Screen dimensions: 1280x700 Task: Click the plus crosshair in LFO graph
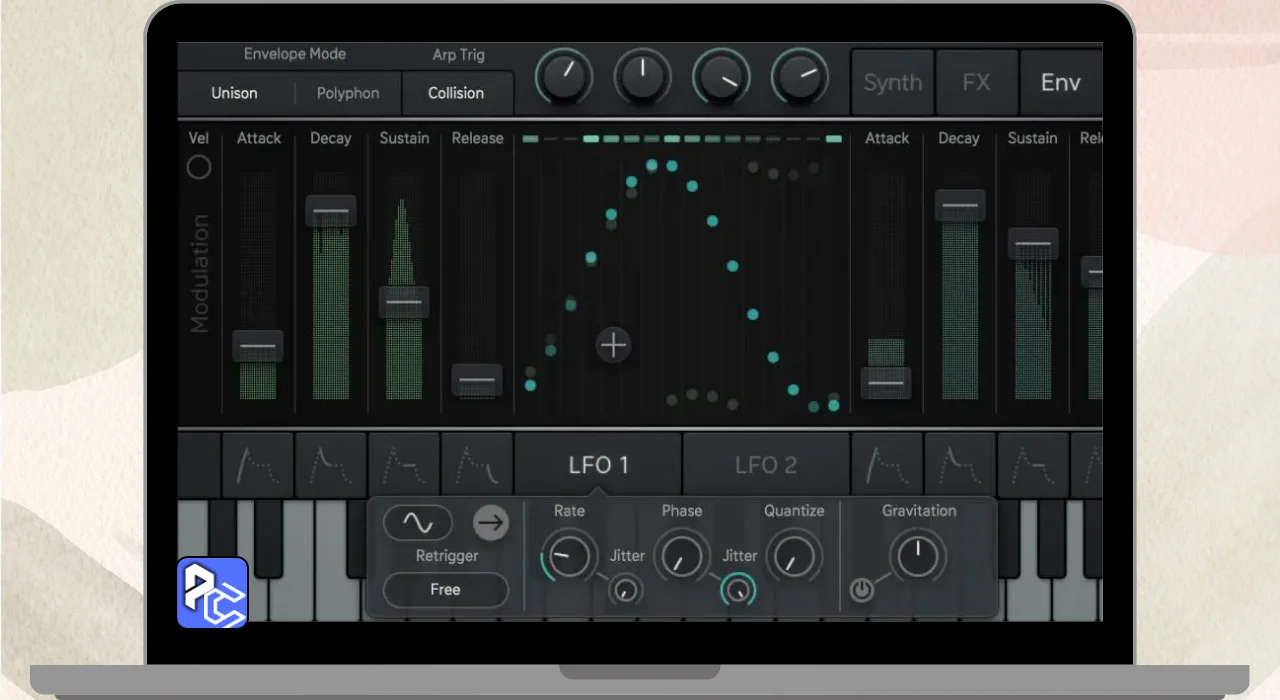(613, 346)
